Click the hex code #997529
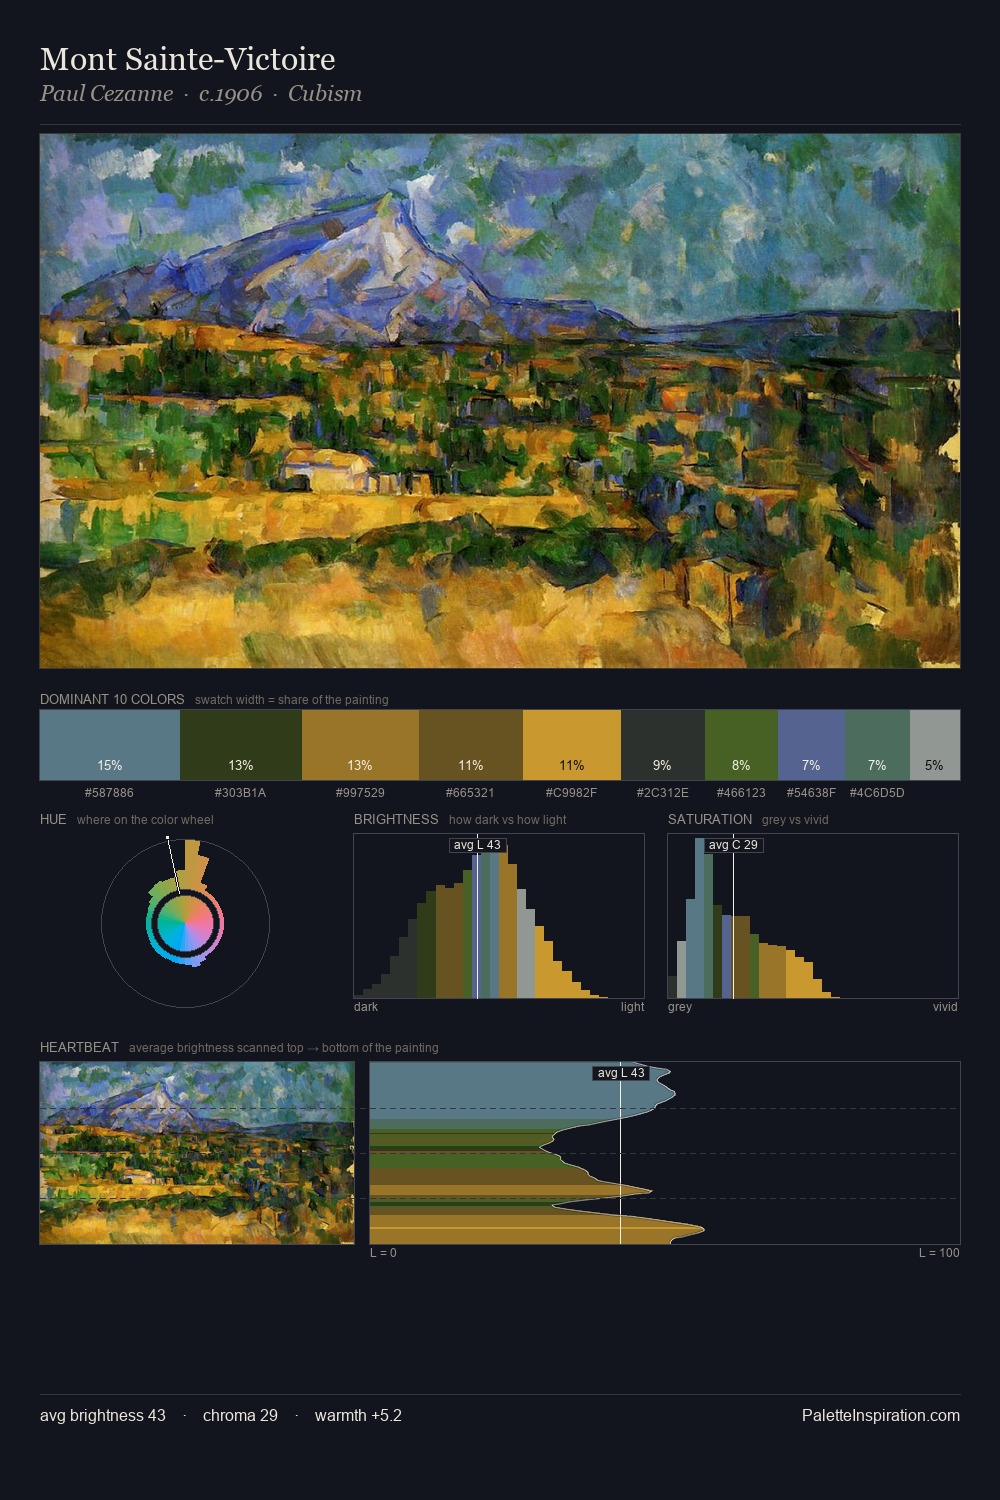1000x1500 pixels. point(360,793)
